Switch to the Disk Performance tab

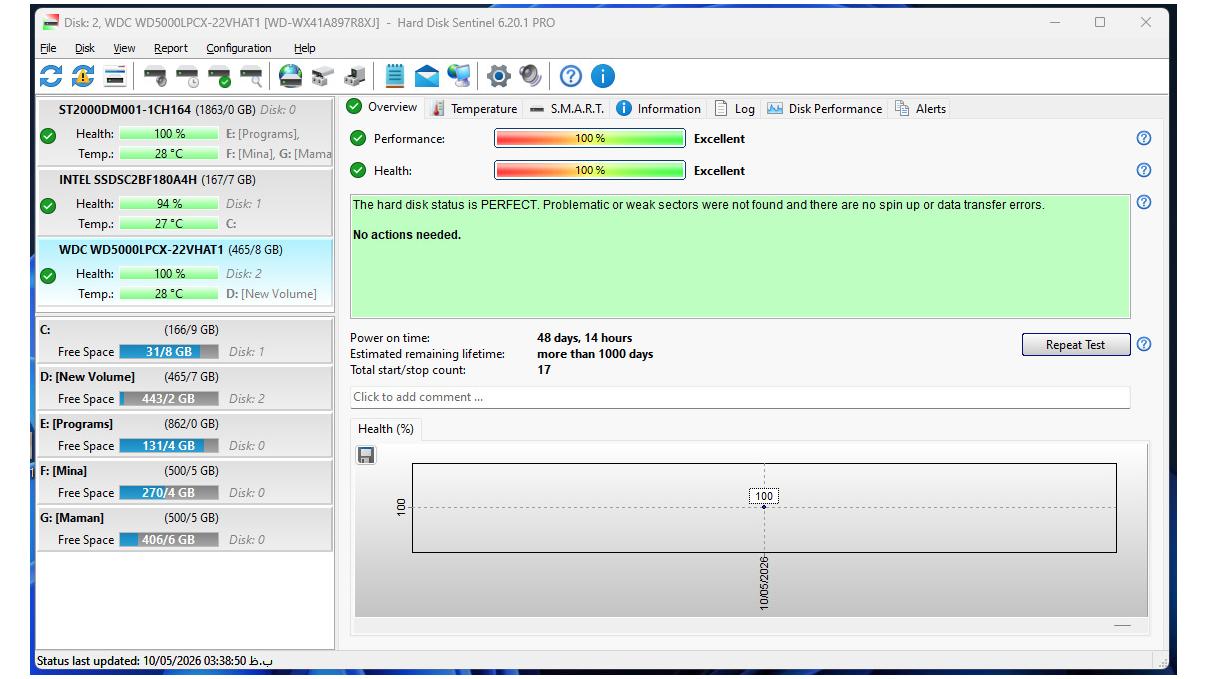(x=824, y=108)
